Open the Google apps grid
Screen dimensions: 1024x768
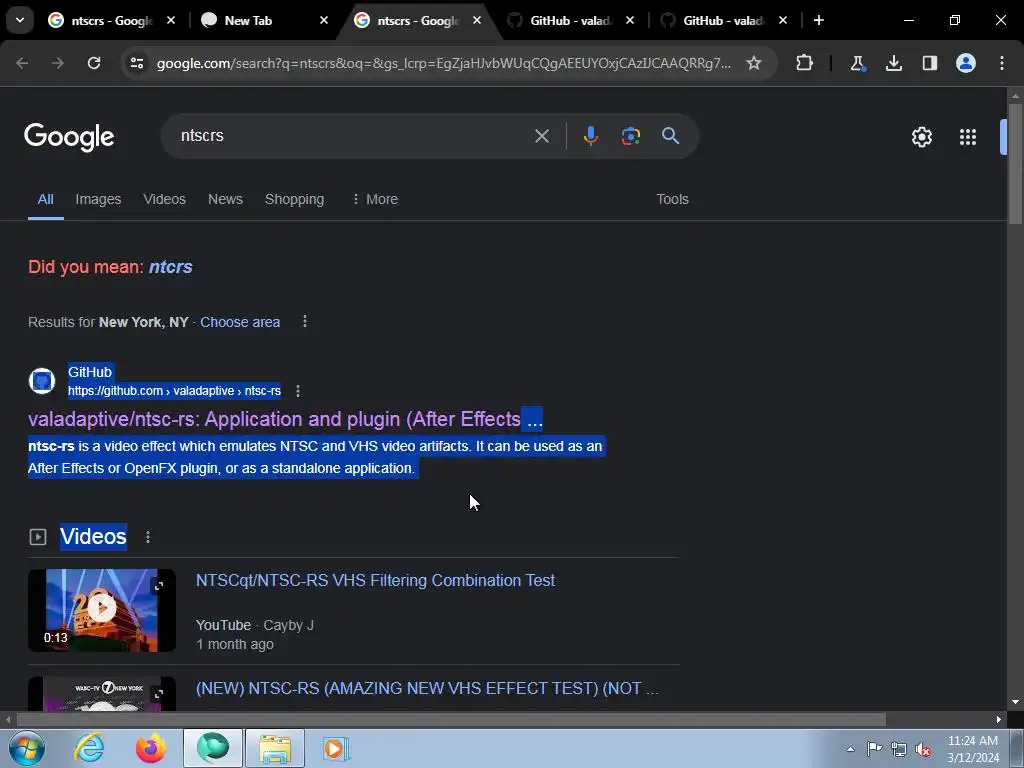click(968, 136)
